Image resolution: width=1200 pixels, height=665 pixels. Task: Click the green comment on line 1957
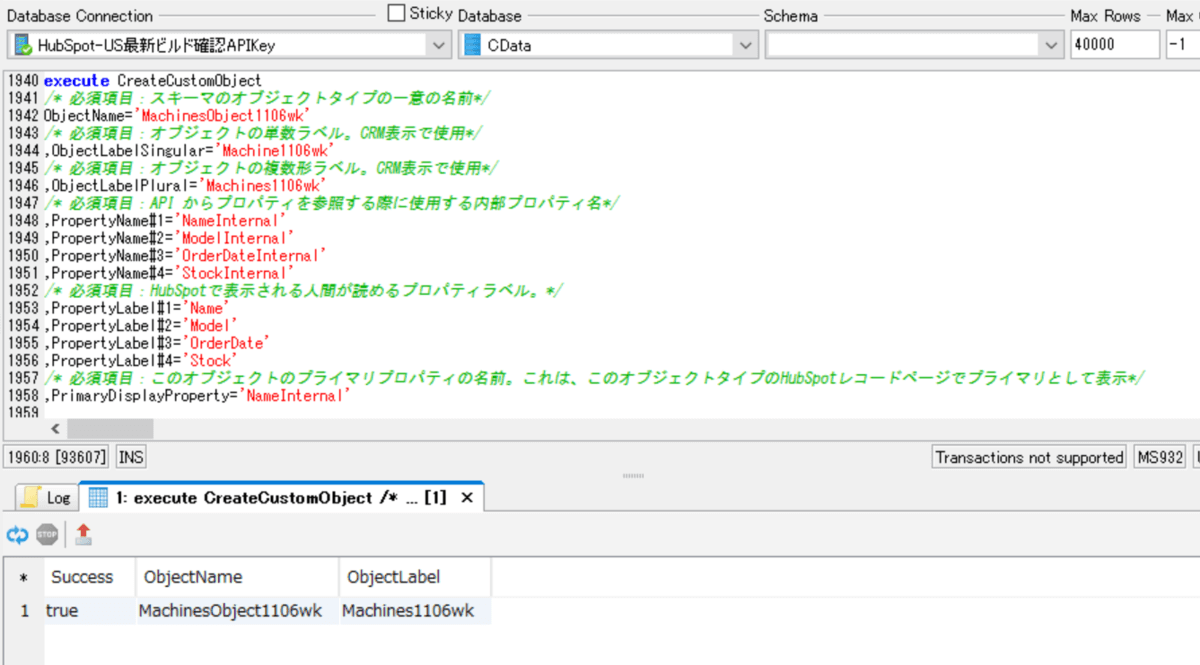pos(594,378)
